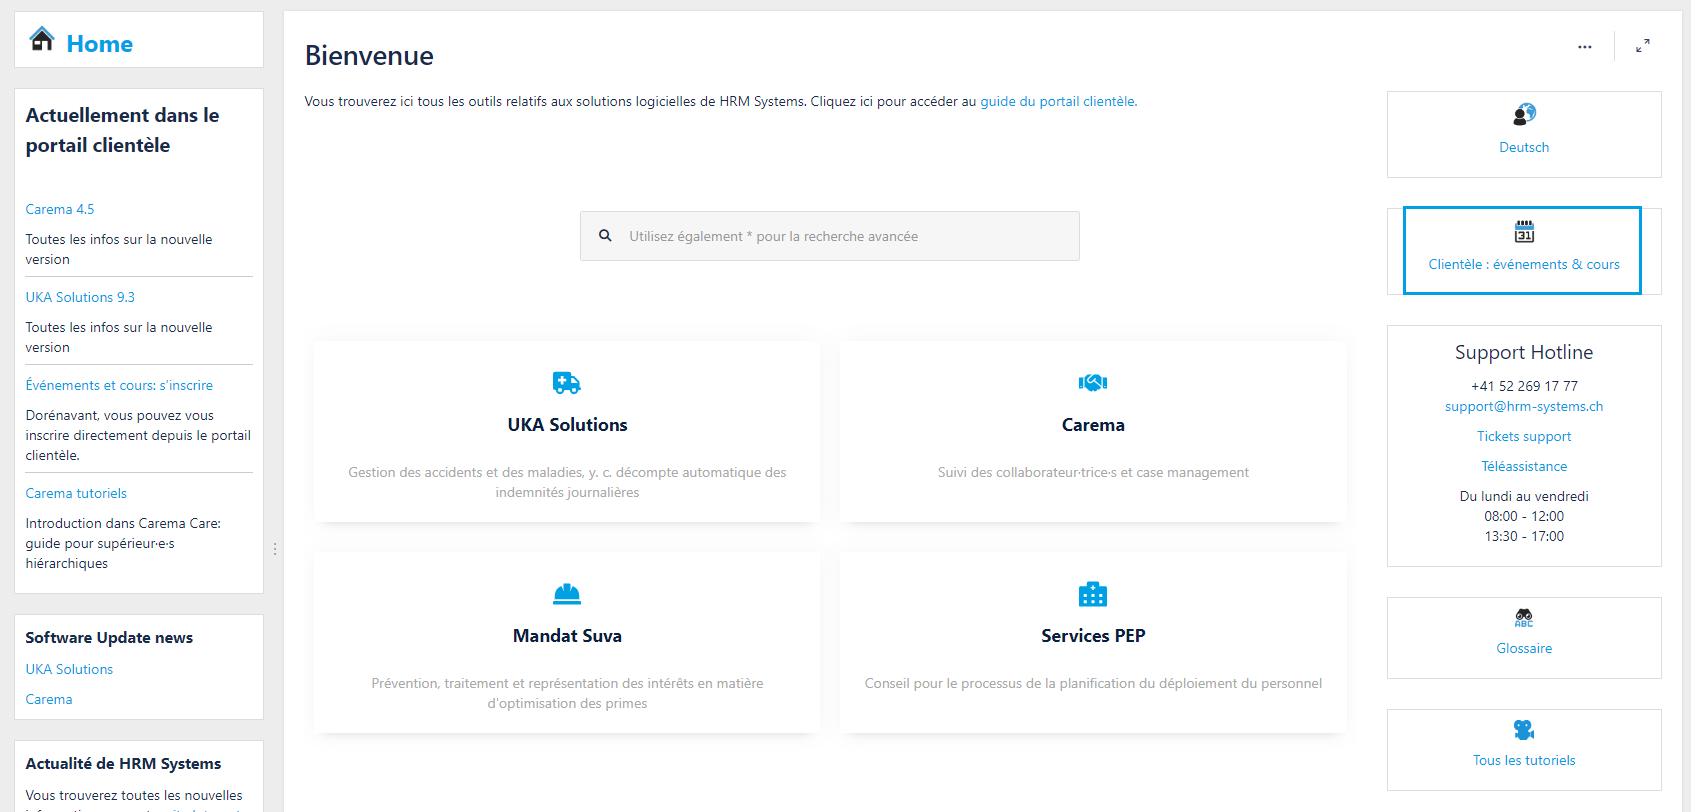
Task: Open Téléassistance link
Action: (1524, 466)
